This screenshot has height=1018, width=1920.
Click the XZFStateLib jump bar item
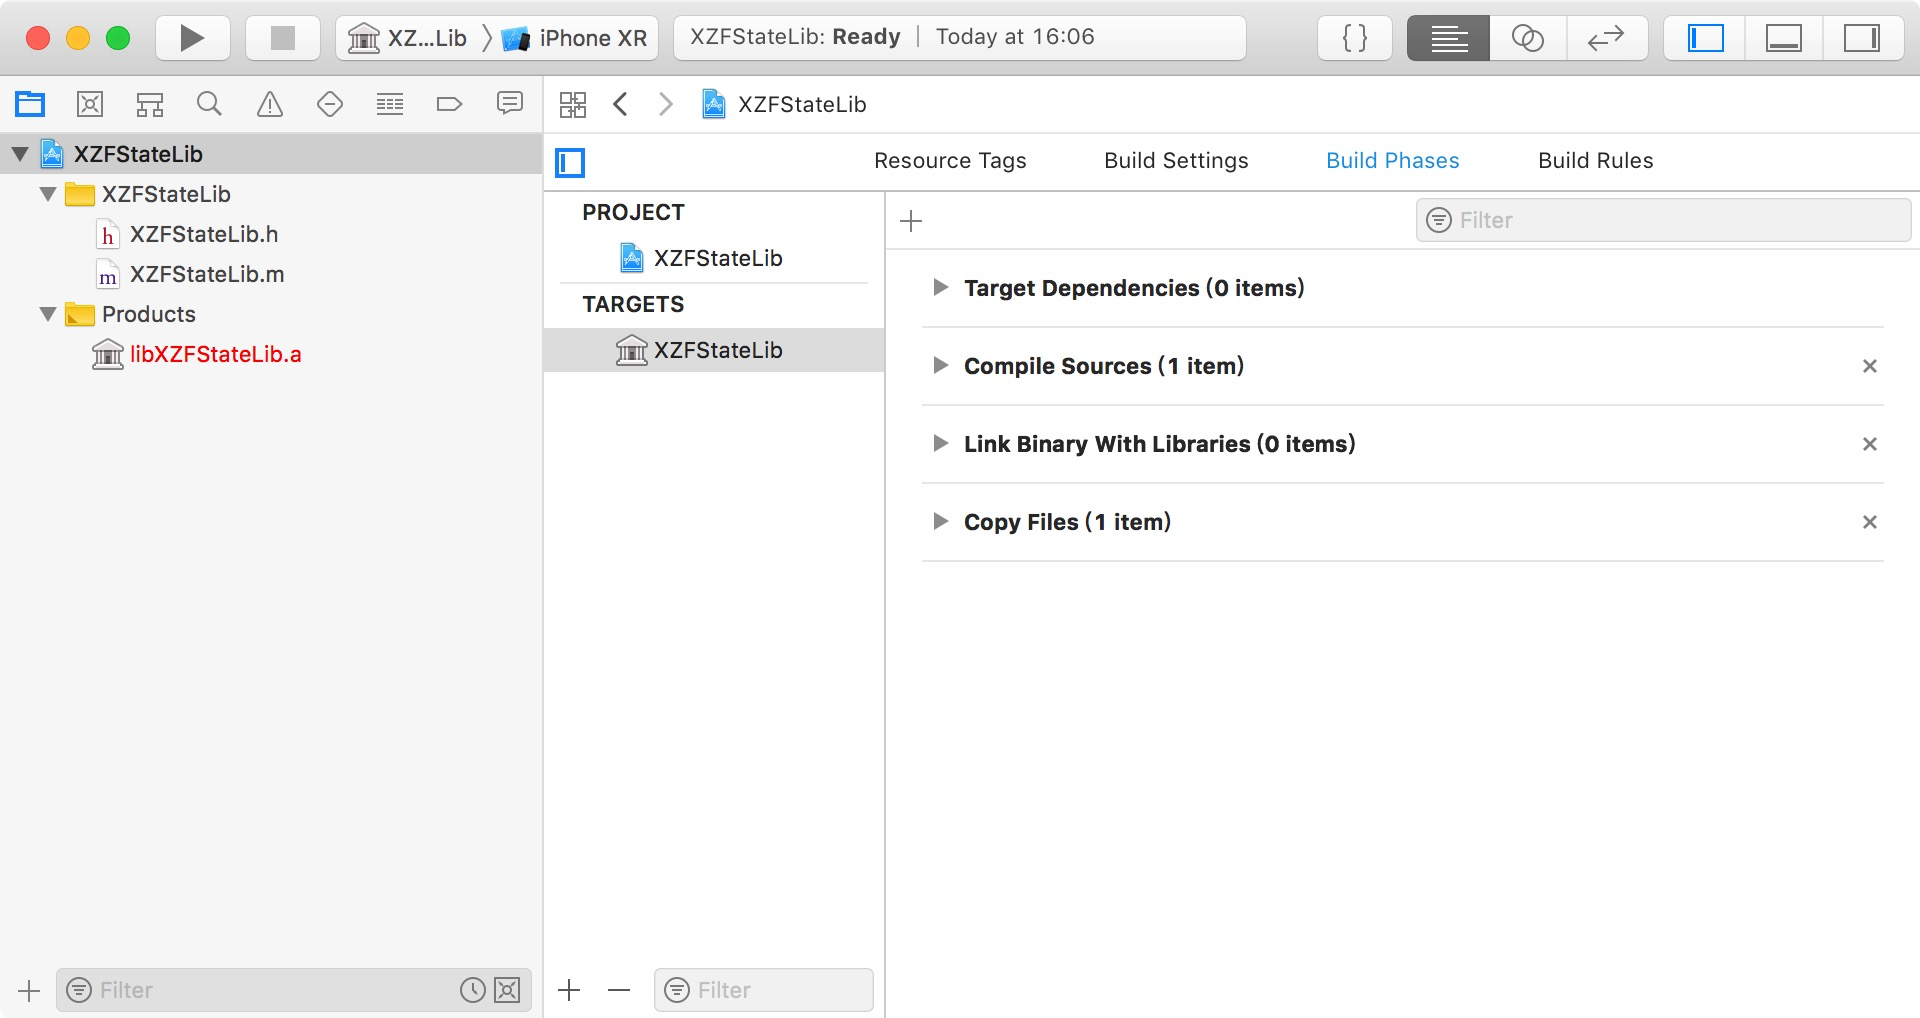pos(784,104)
